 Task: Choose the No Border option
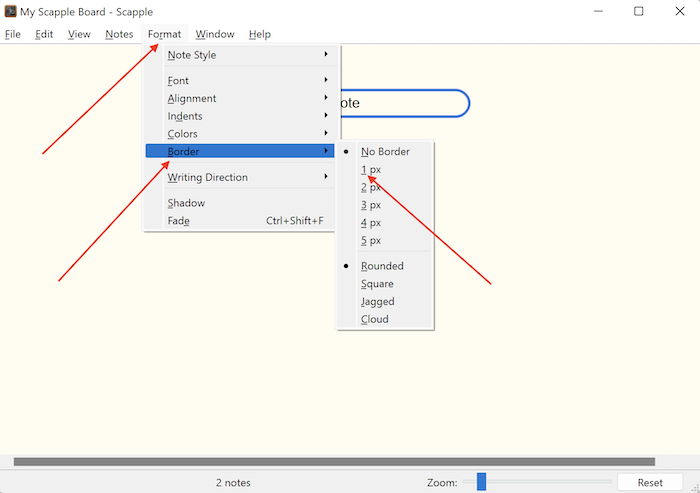click(x=385, y=152)
